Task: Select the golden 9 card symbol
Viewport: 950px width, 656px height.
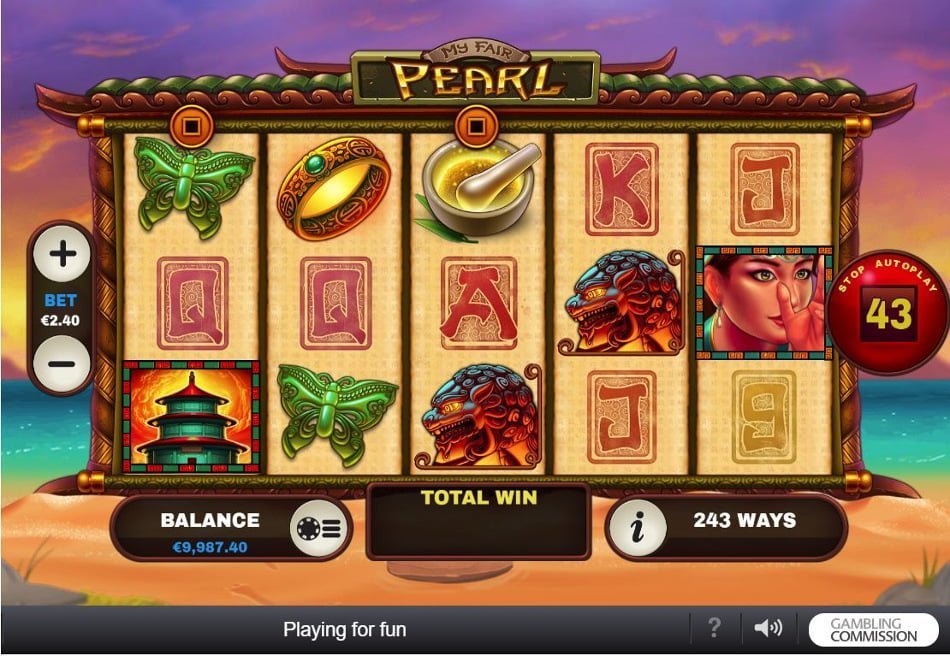Action: point(764,417)
